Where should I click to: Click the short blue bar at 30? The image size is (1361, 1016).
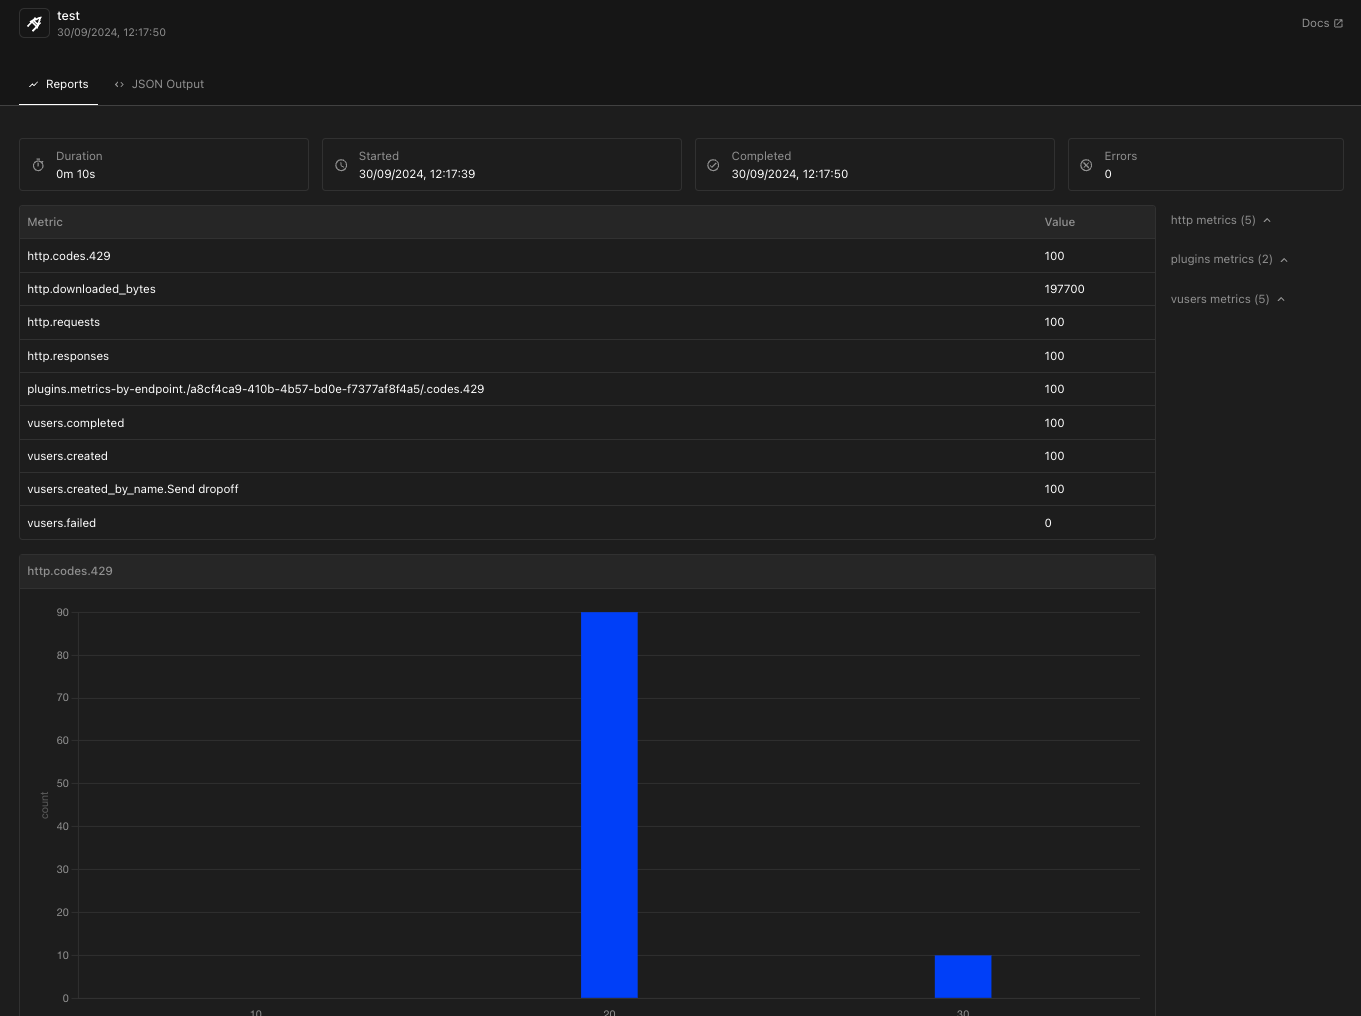click(963, 977)
